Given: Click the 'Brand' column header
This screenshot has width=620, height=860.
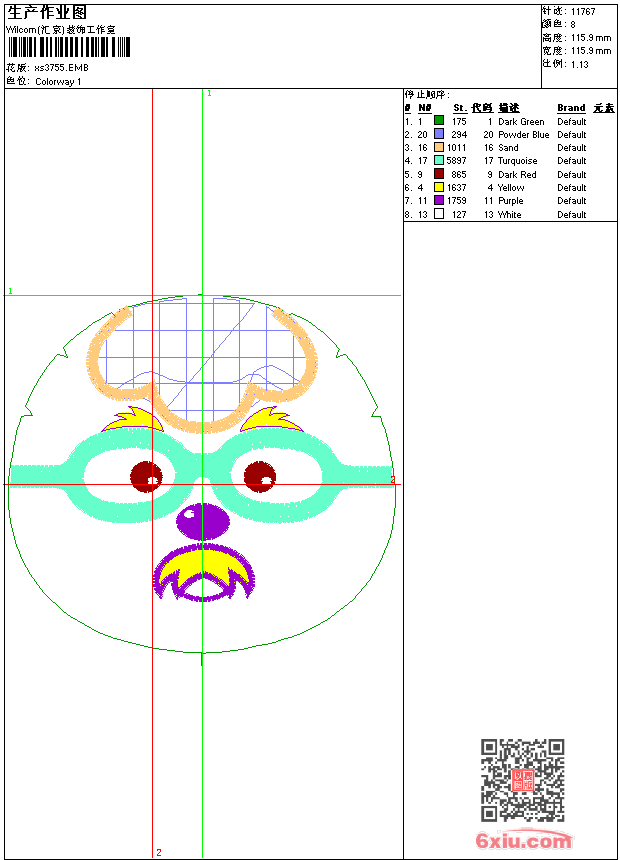Looking at the screenshot, I should tap(571, 108).
